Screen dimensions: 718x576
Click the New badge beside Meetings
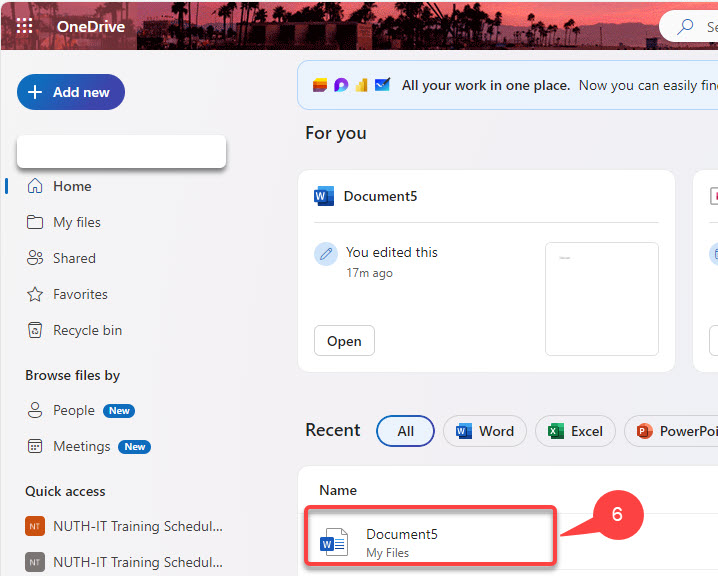135,447
